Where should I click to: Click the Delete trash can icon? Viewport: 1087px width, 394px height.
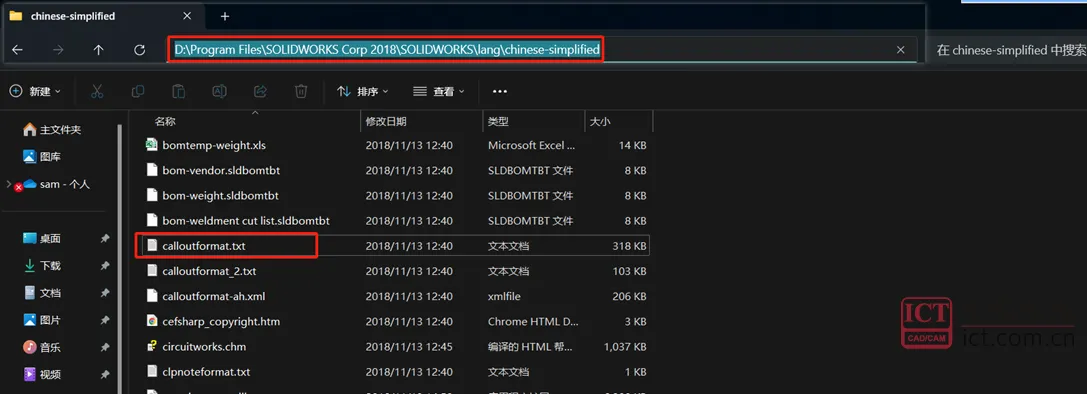click(x=301, y=91)
